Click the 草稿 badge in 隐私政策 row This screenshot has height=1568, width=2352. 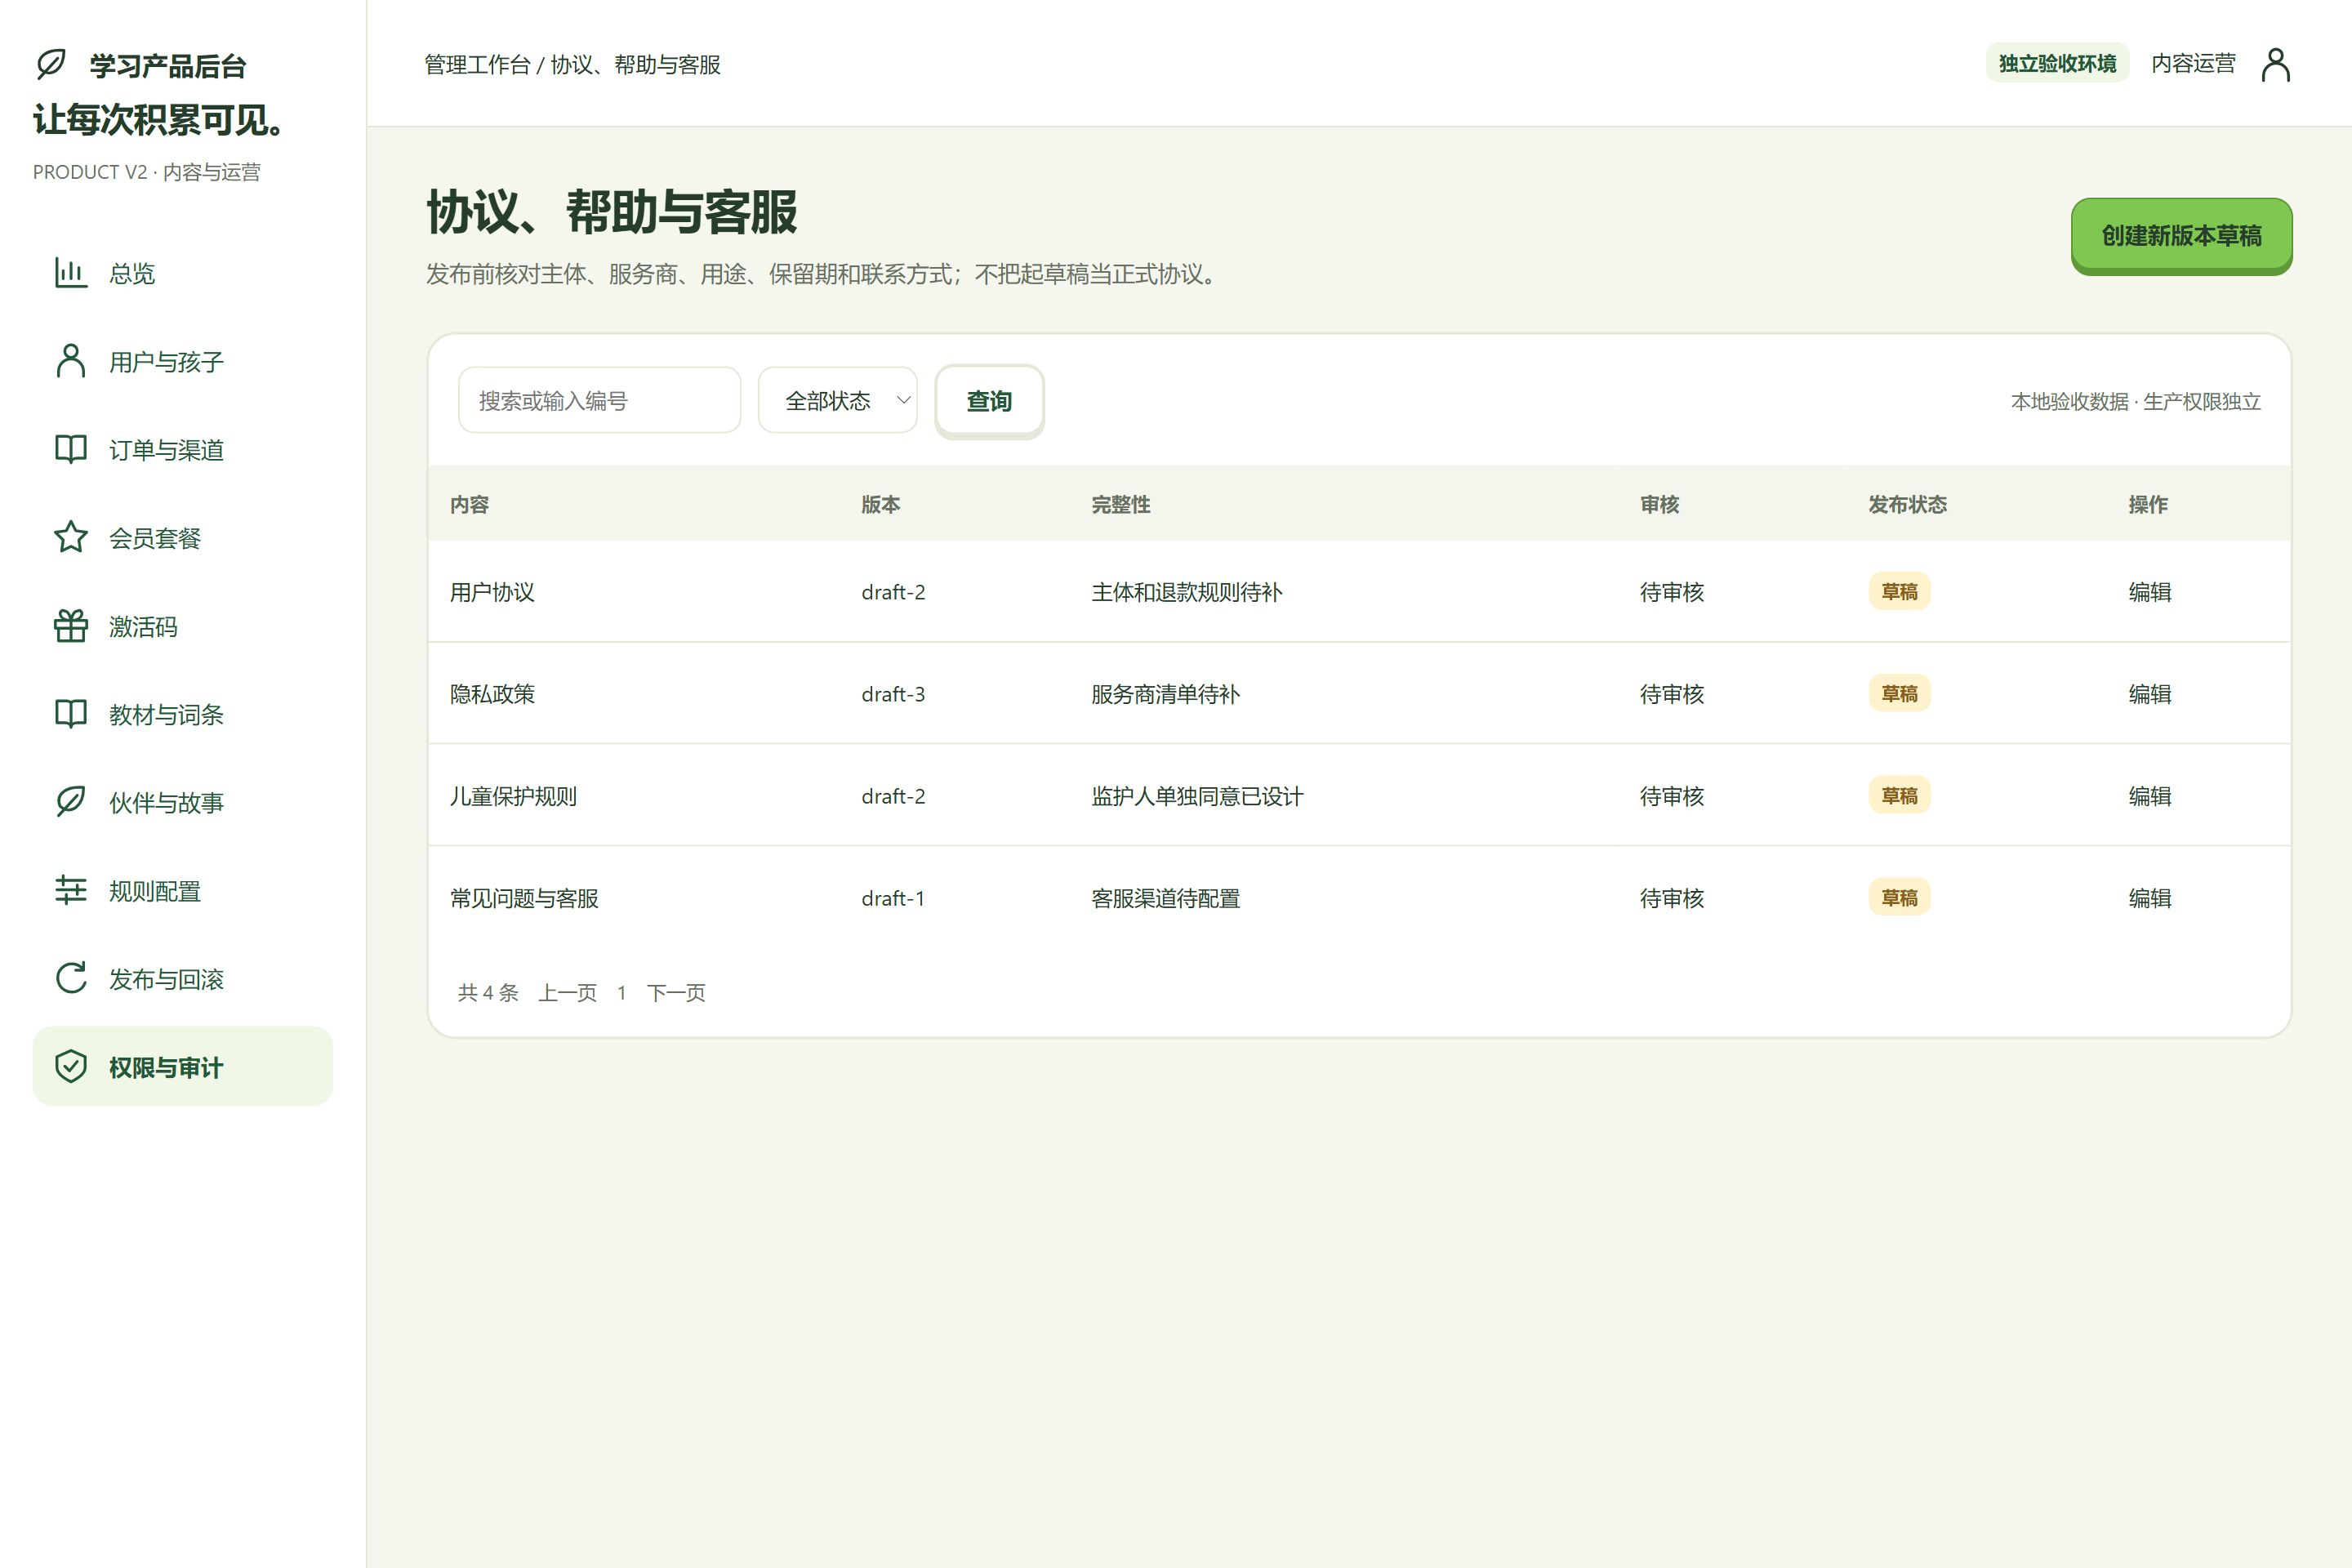1899,694
